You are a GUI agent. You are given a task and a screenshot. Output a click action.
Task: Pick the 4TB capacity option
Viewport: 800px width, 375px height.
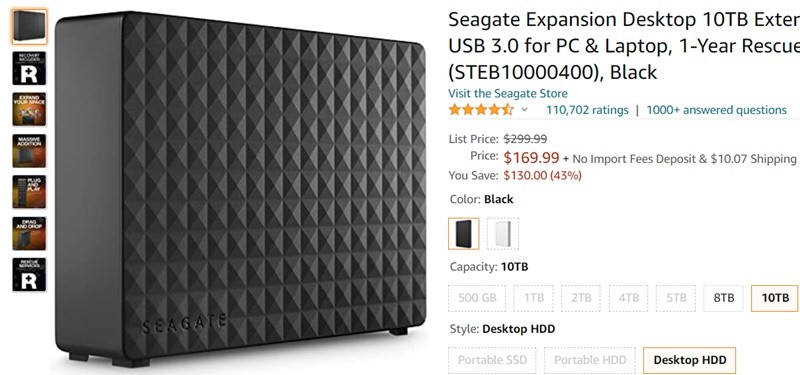pos(628,298)
